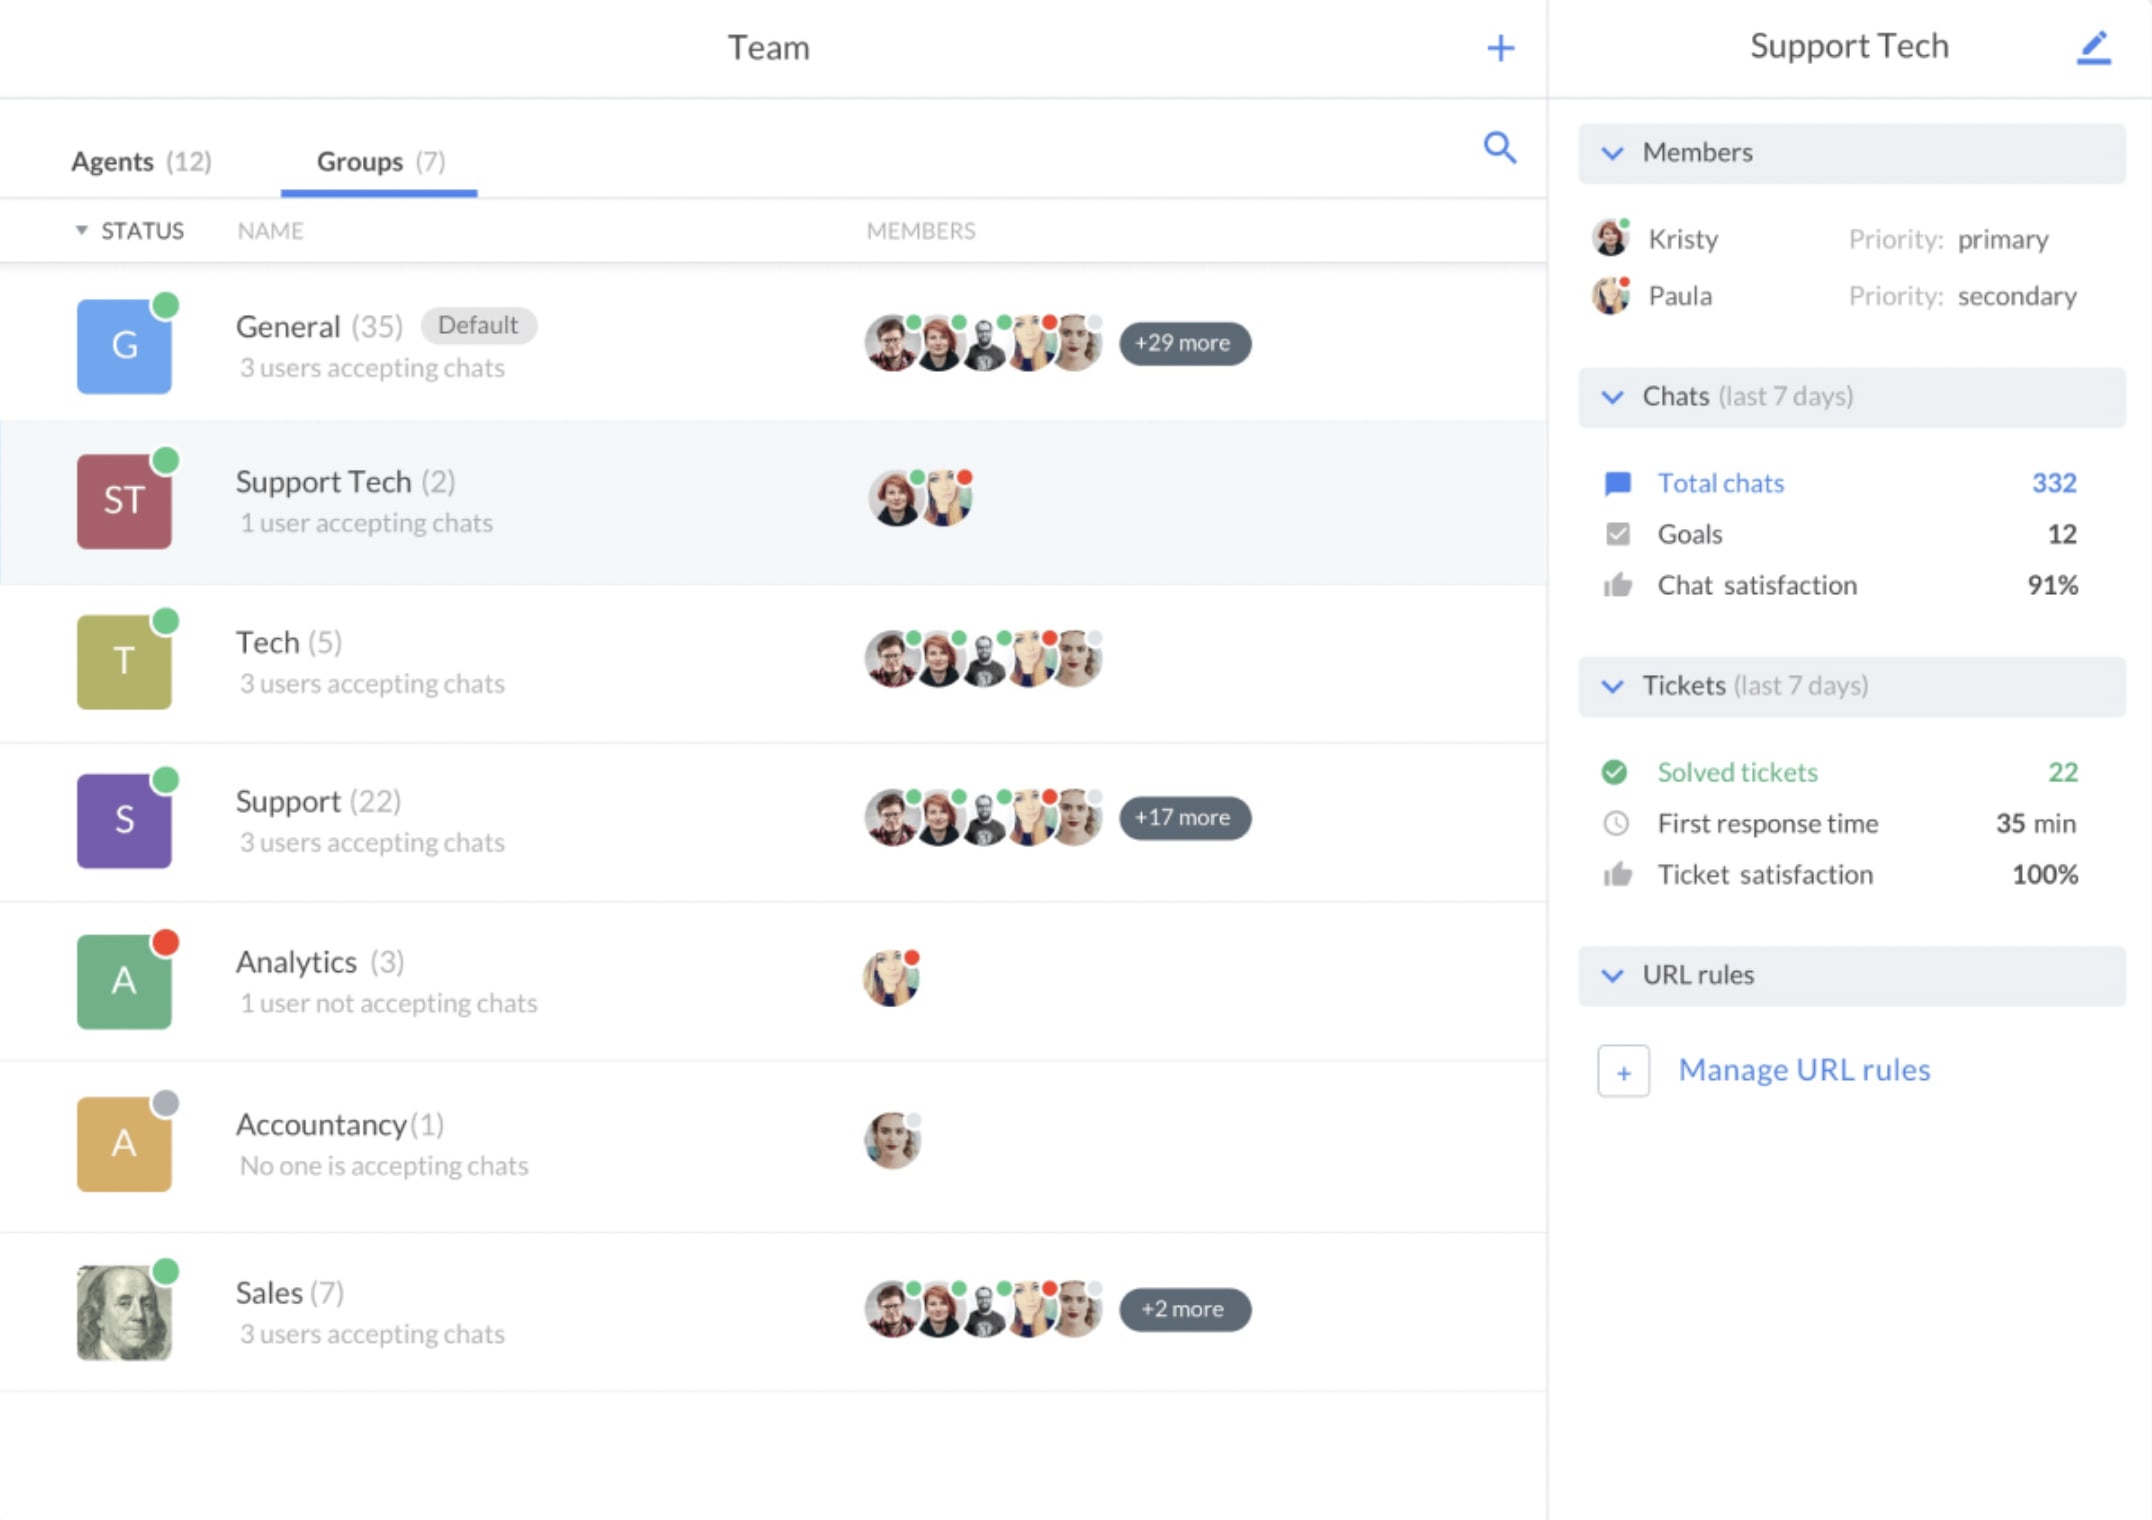Viewport: 2152px width, 1520px height.
Task: Select the orange Accountancy A avatar
Action: click(124, 1144)
